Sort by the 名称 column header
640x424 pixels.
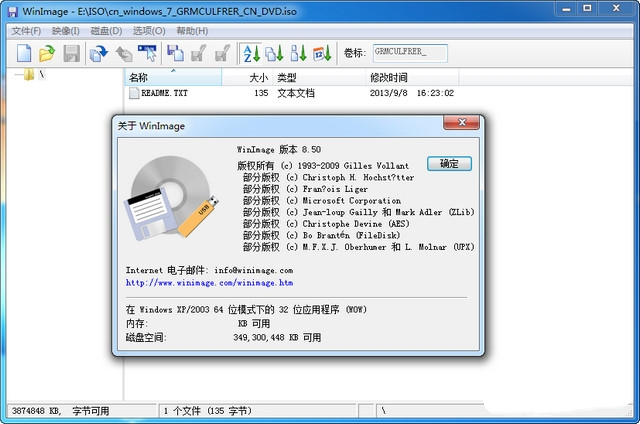click(x=173, y=77)
